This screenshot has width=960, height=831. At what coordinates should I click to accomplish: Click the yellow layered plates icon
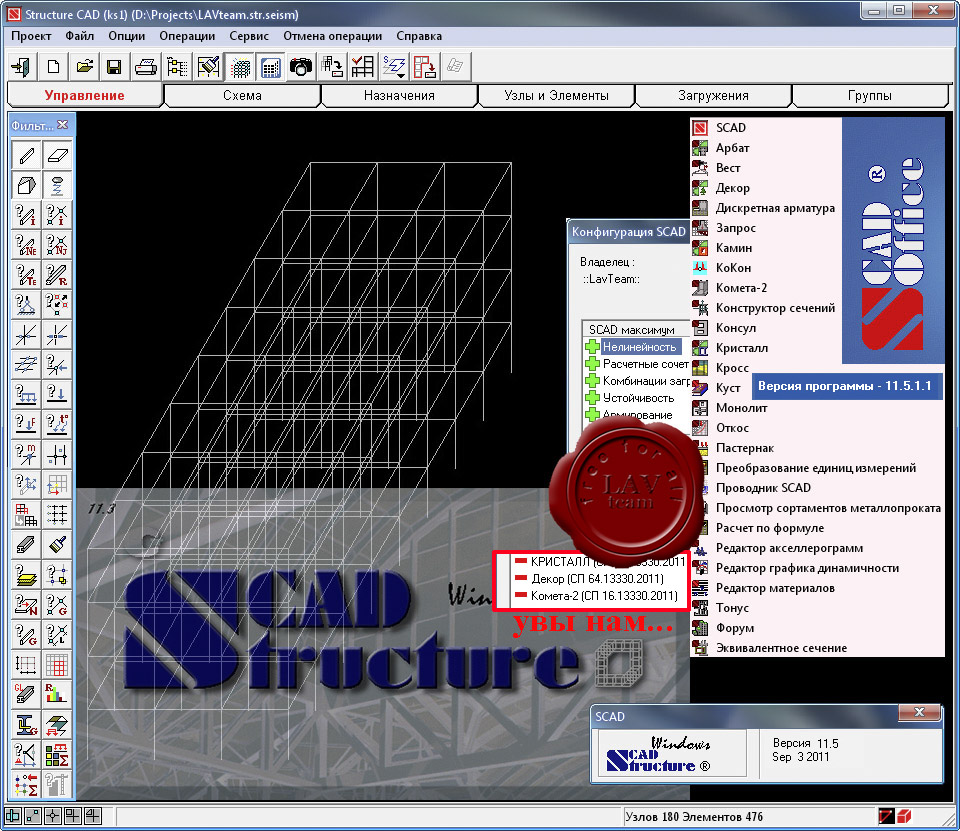pyautogui.click(x=26, y=574)
